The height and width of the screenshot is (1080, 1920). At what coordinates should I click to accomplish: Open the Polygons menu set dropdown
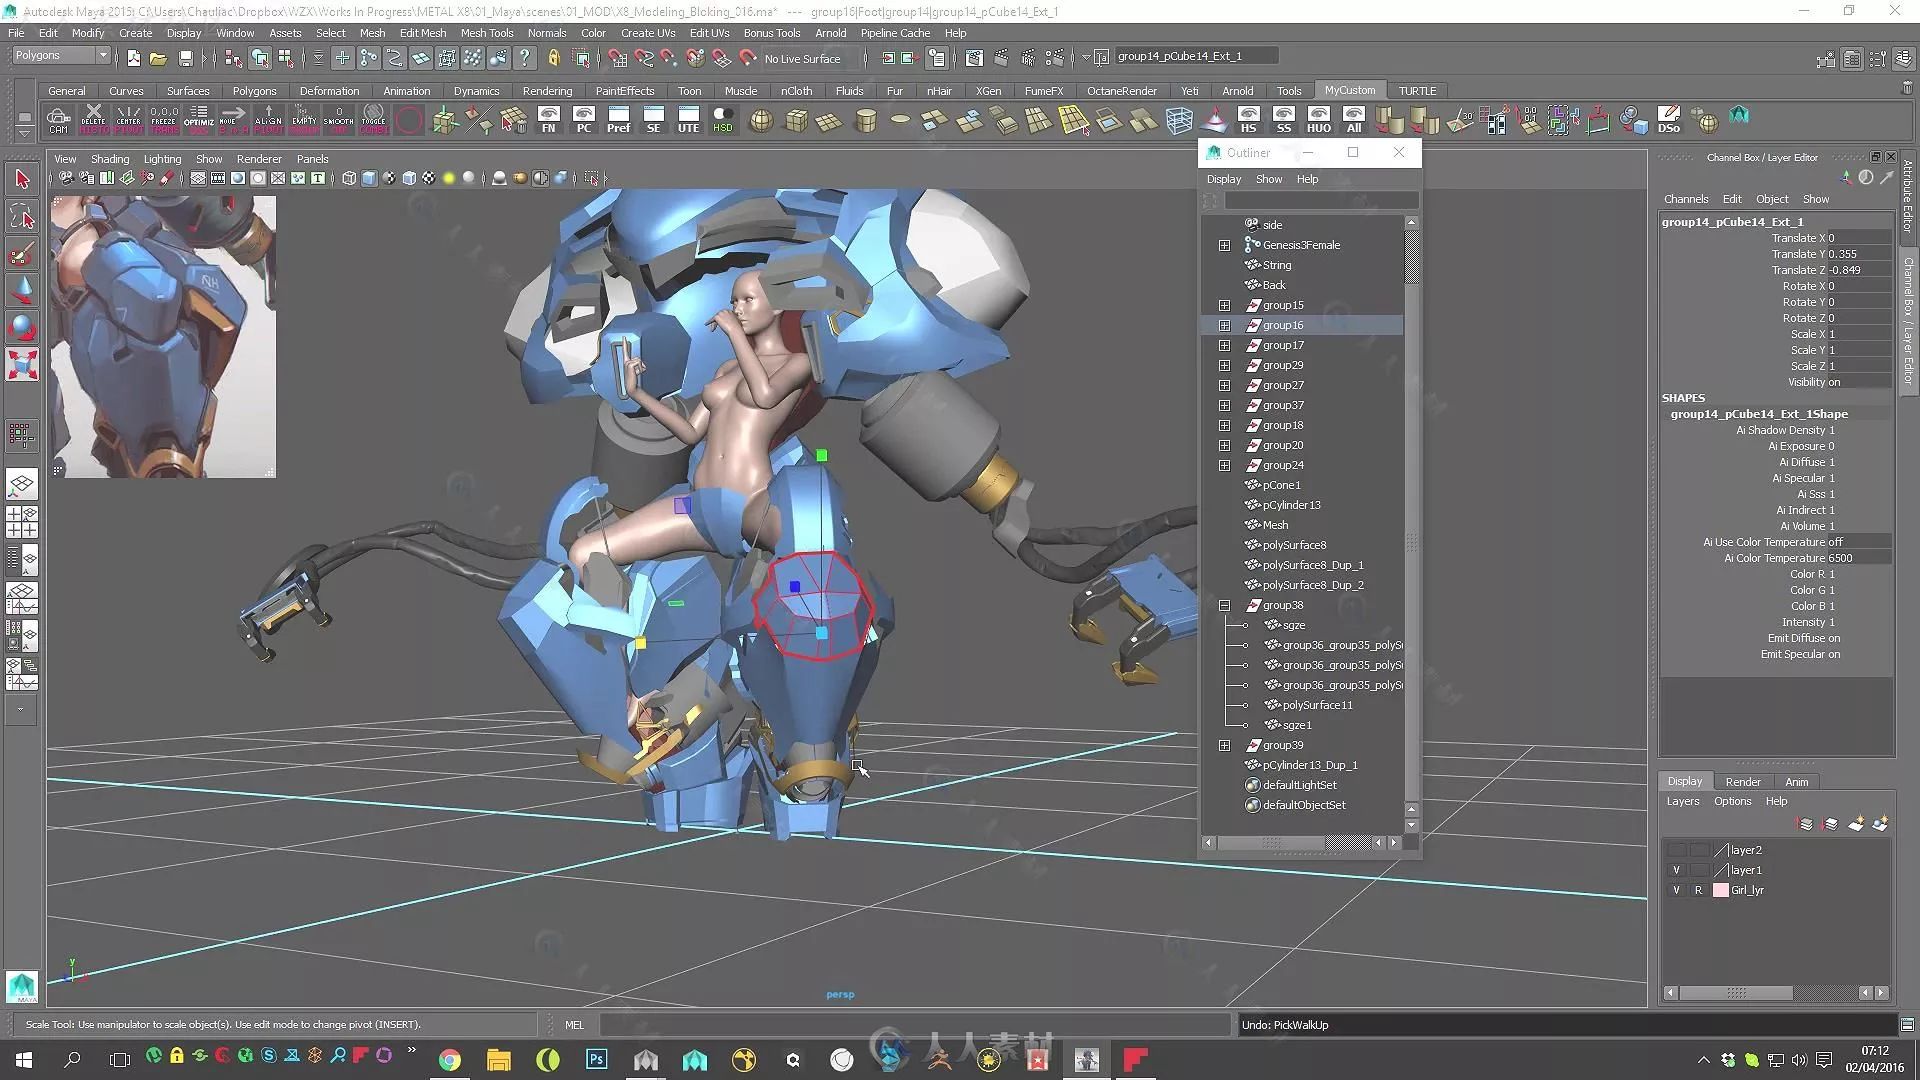(60, 56)
